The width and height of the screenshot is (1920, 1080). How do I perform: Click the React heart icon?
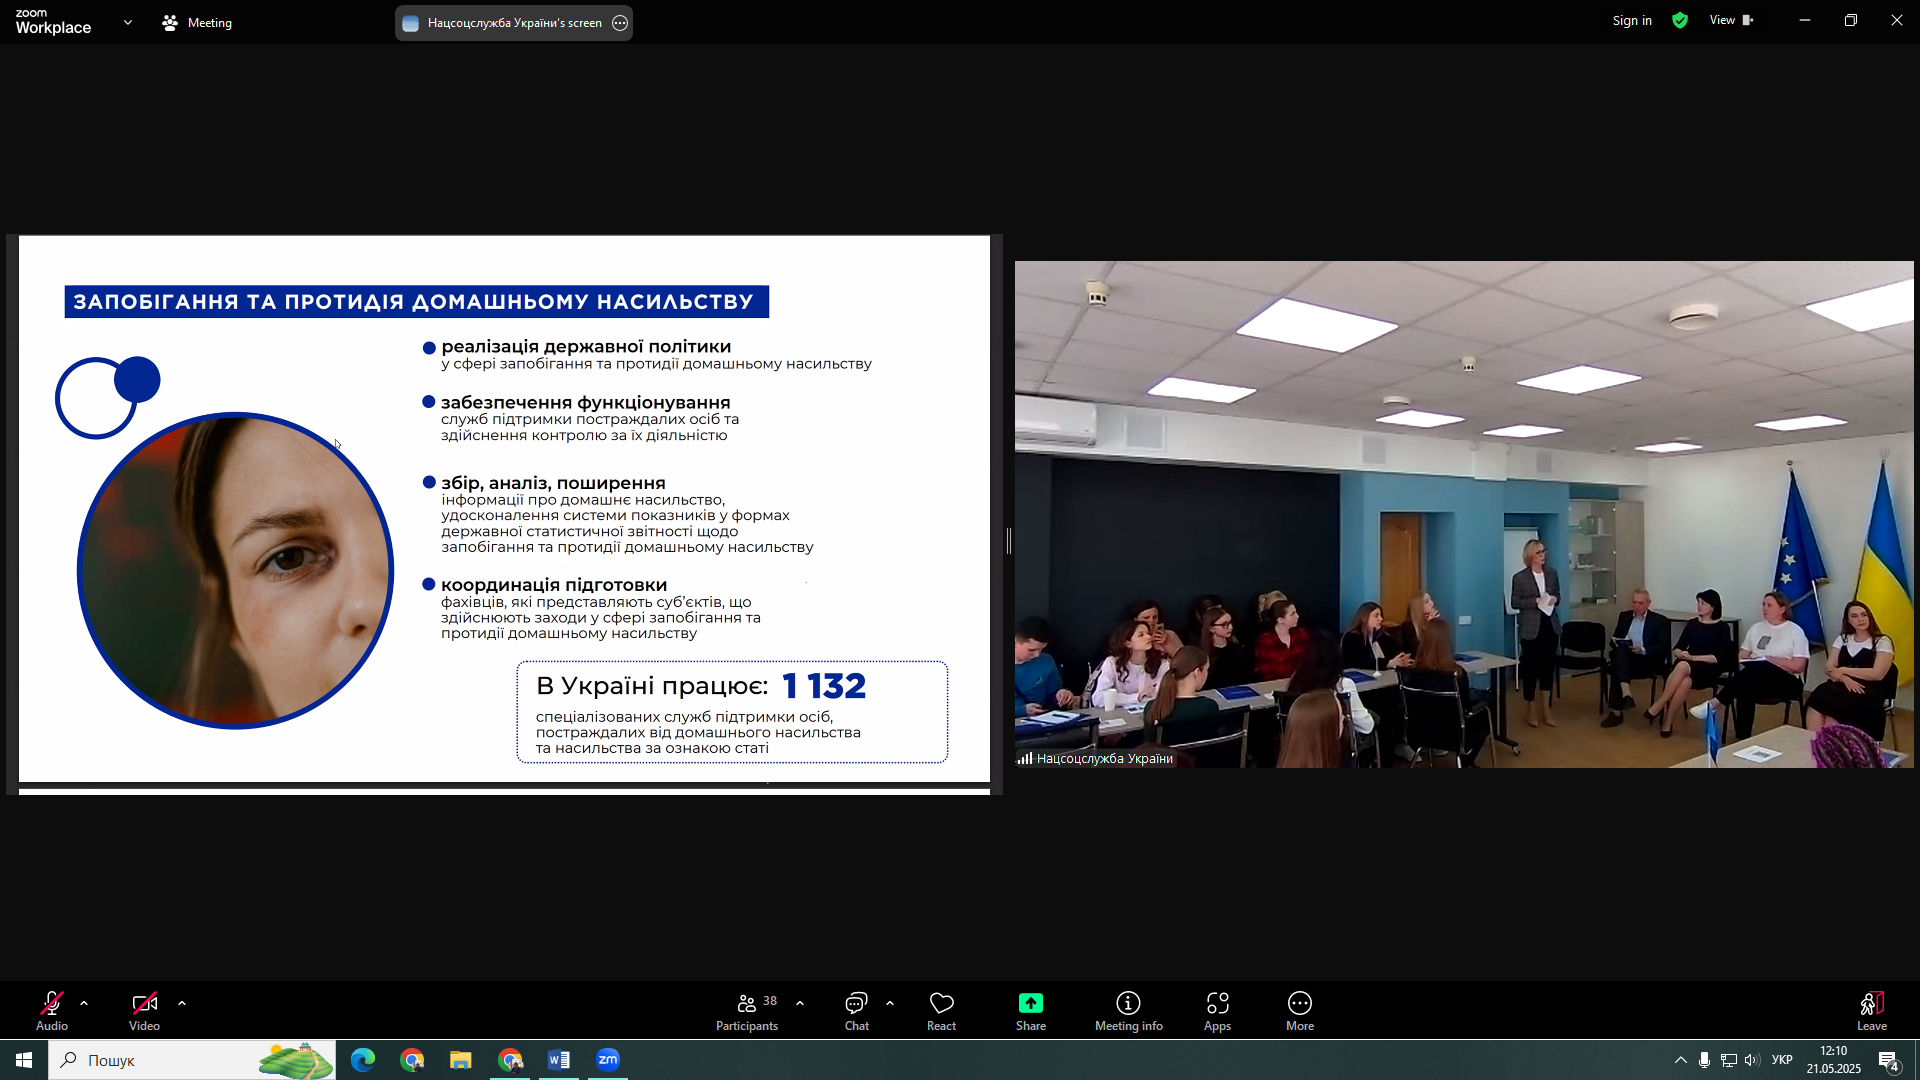click(x=941, y=1004)
